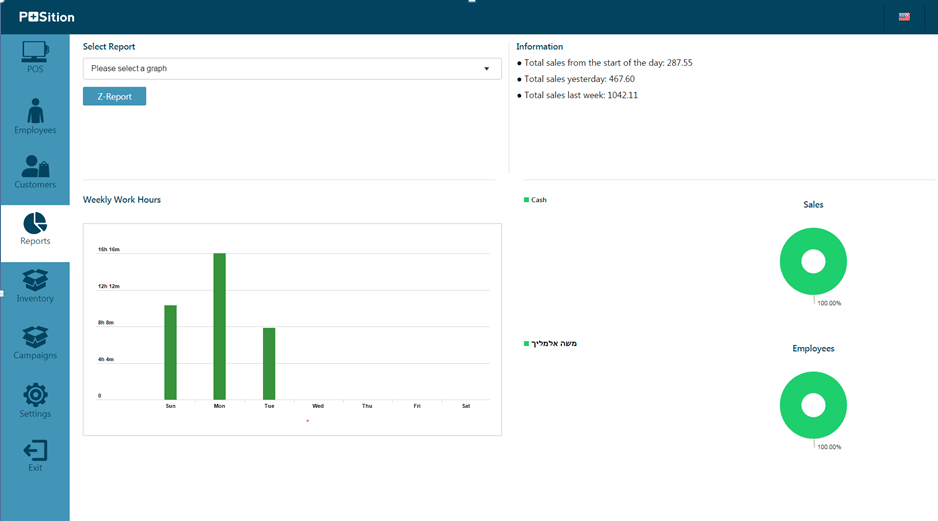This screenshot has width=938, height=521.
Task: Click the Tuesday work hours bar
Action: point(269,363)
